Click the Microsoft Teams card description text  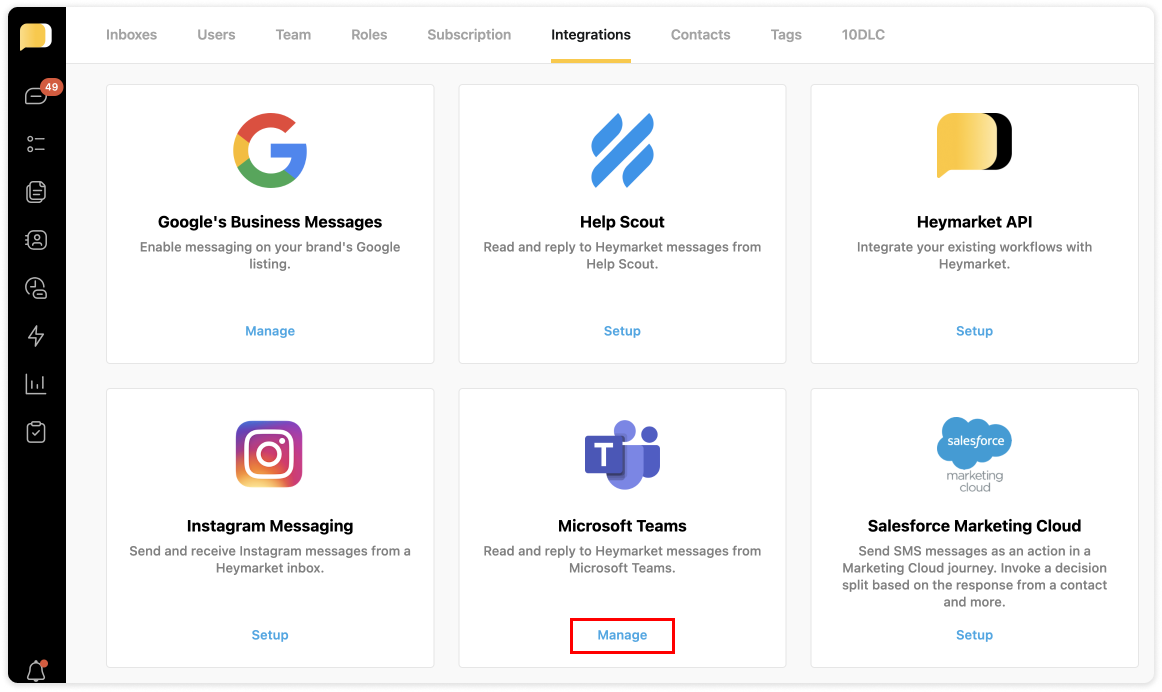click(x=622, y=559)
